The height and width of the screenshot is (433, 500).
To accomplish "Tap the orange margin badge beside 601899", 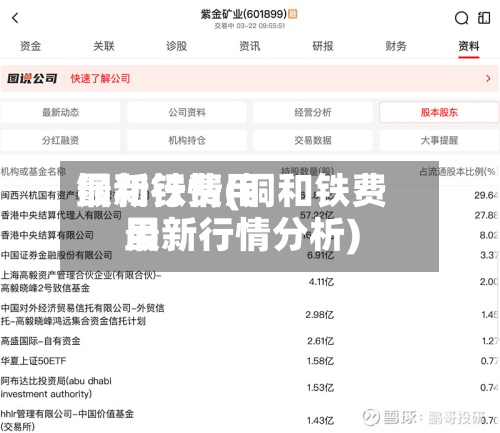I will 293,14.
